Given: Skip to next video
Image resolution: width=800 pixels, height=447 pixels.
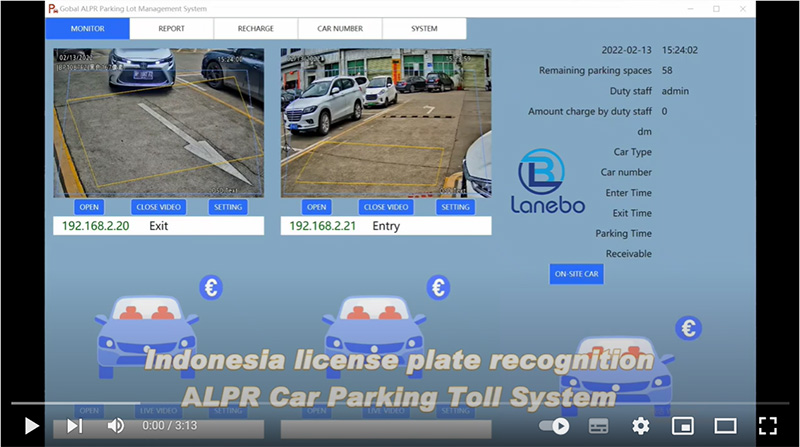Looking at the screenshot, I should pos(74,426).
